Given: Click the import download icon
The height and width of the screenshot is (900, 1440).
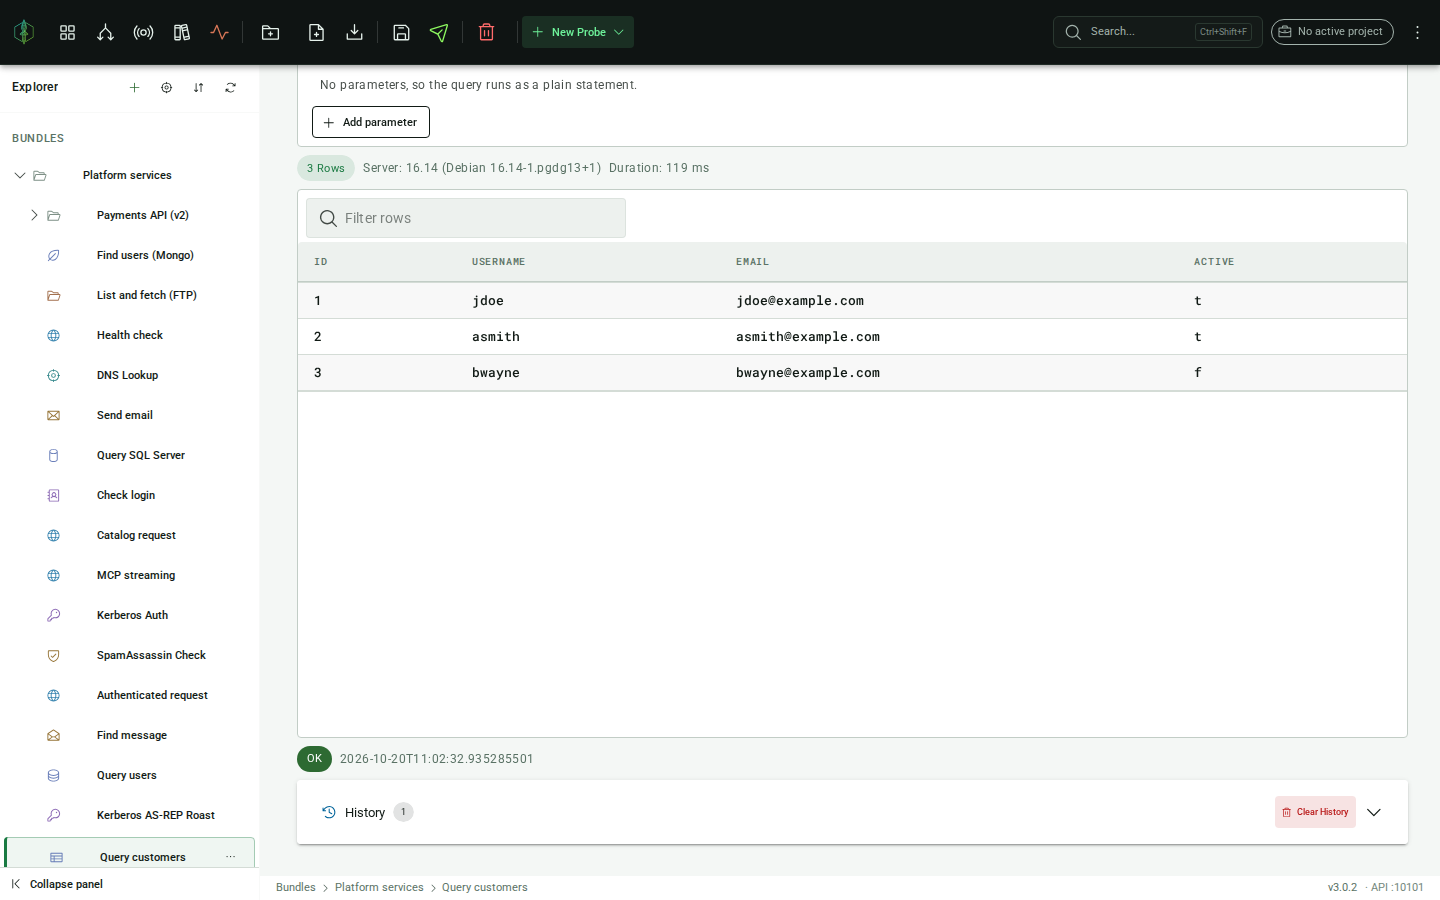Looking at the screenshot, I should click(354, 32).
